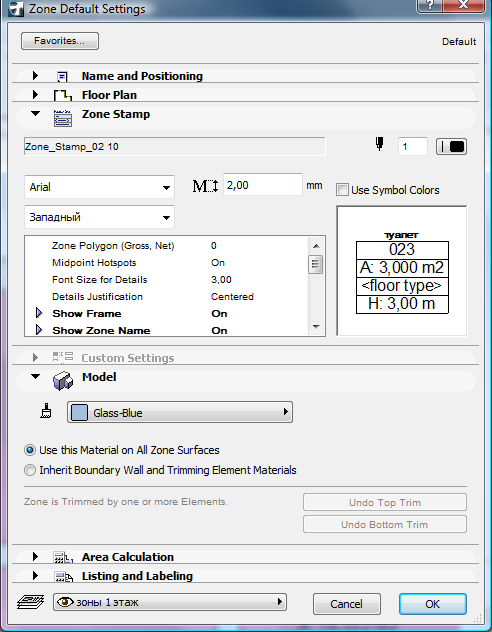Expand the Show Frame parameter triangle
This screenshot has width=492, height=632.
(39, 313)
